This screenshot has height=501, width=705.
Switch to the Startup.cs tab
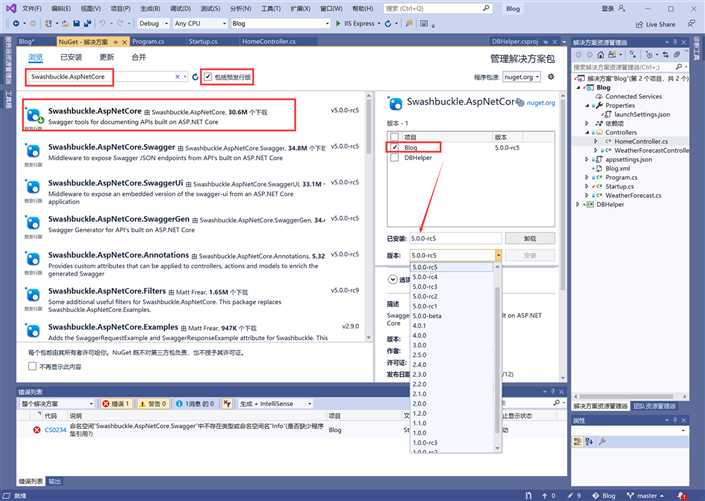203,41
